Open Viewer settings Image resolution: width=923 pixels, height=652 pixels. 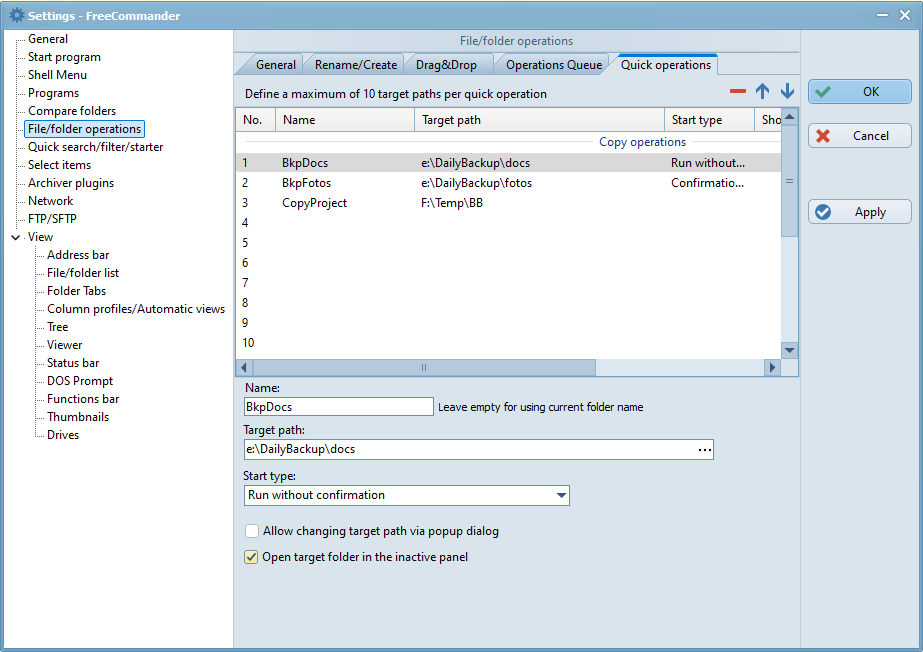click(65, 345)
